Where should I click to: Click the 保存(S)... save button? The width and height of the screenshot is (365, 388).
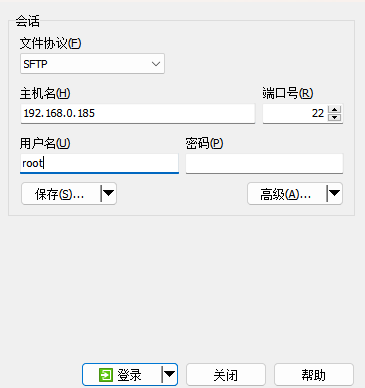61,194
